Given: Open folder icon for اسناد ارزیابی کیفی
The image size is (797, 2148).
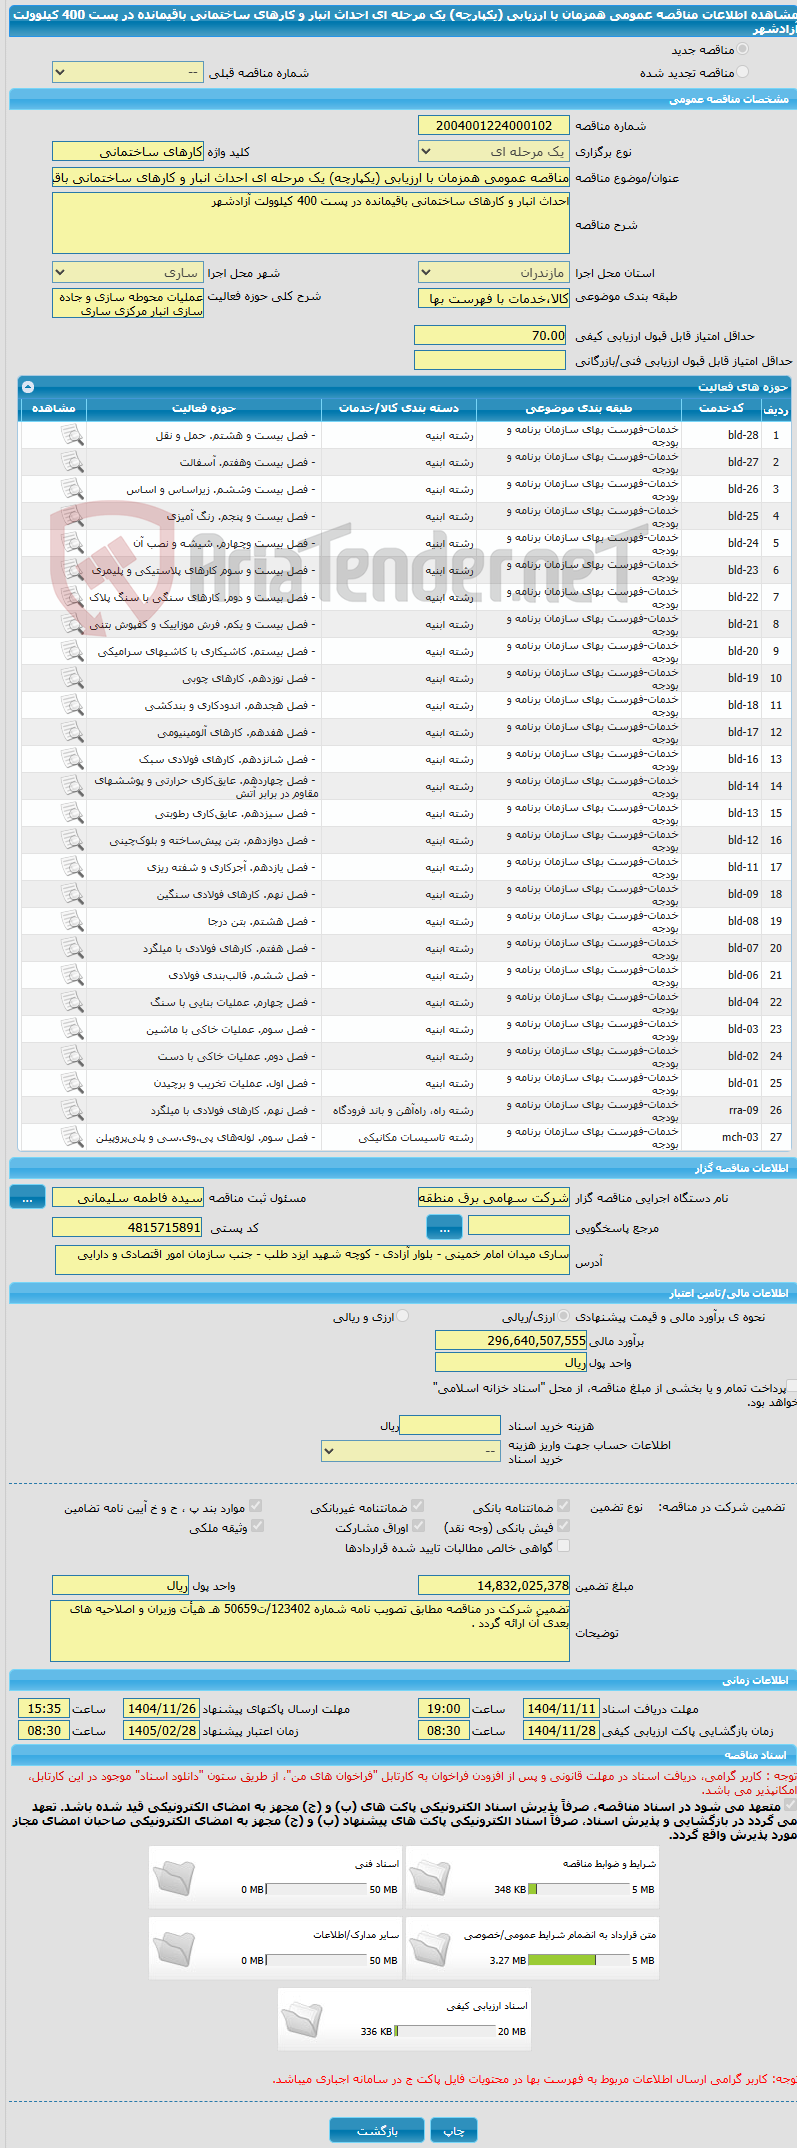Looking at the screenshot, I should point(302,2019).
